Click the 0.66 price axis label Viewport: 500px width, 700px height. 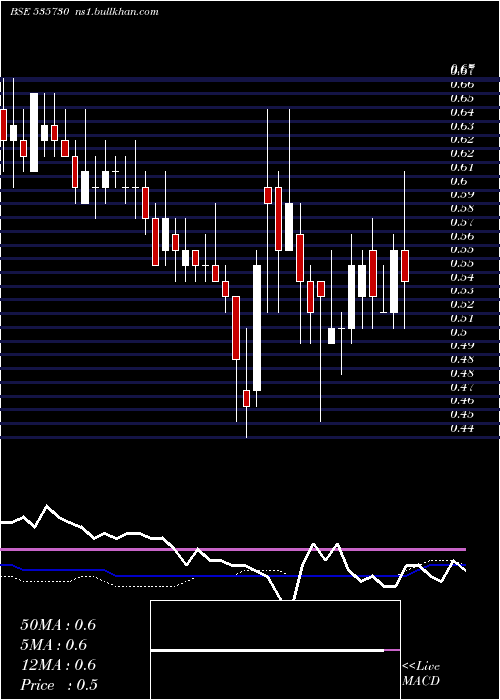tap(462, 84)
